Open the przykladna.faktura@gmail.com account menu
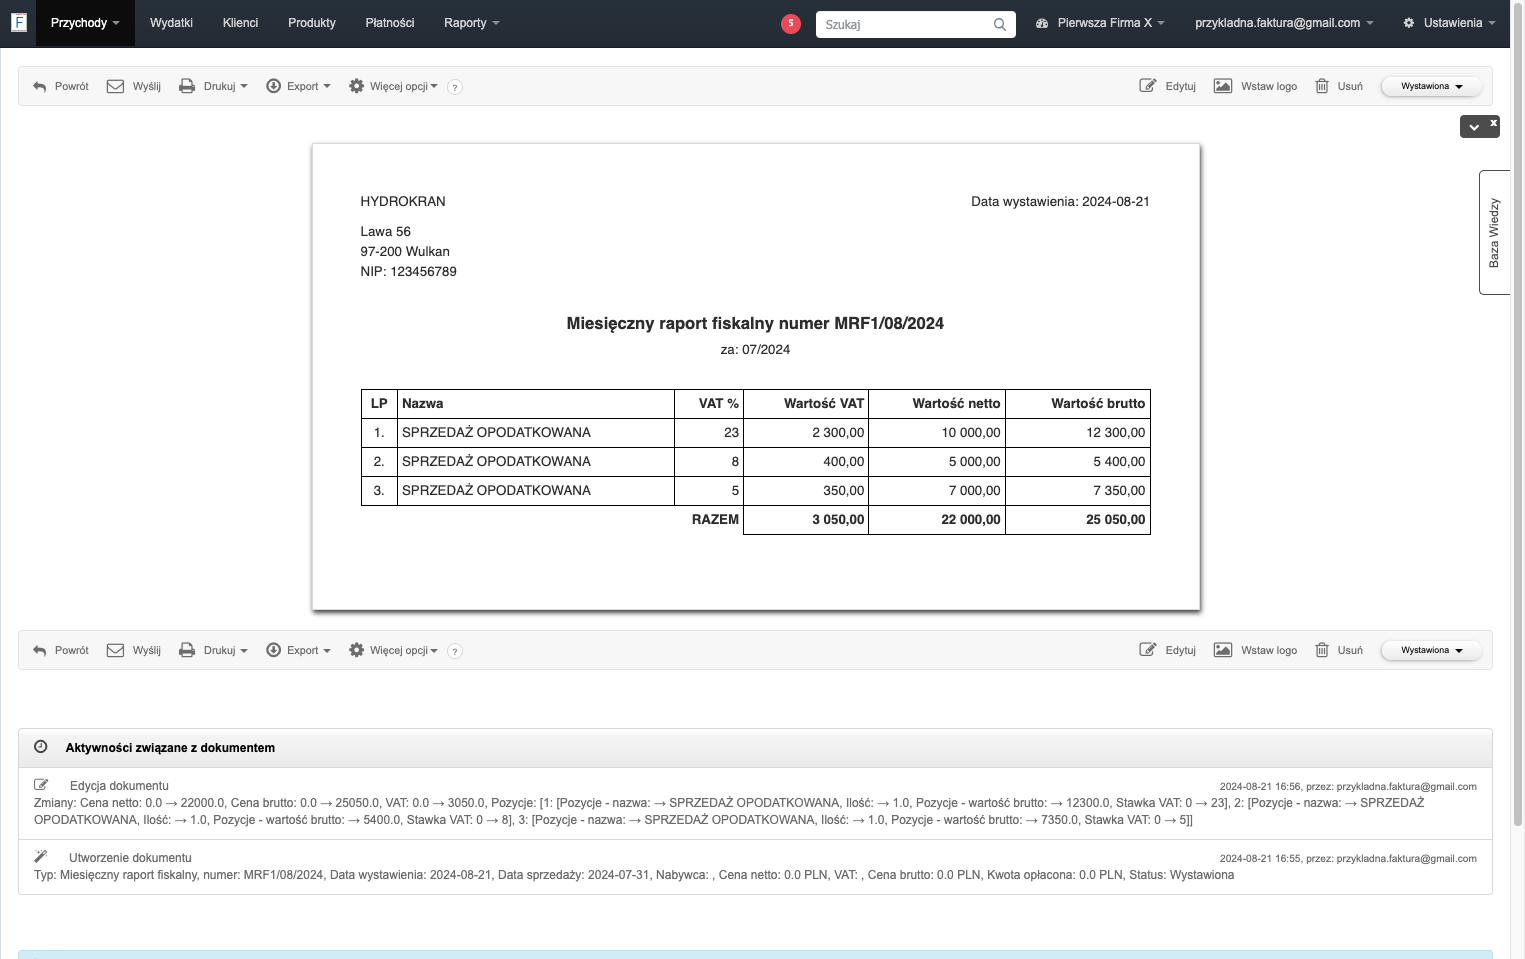The height and width of the screenshot is (959, 1525). point(1284,23)
